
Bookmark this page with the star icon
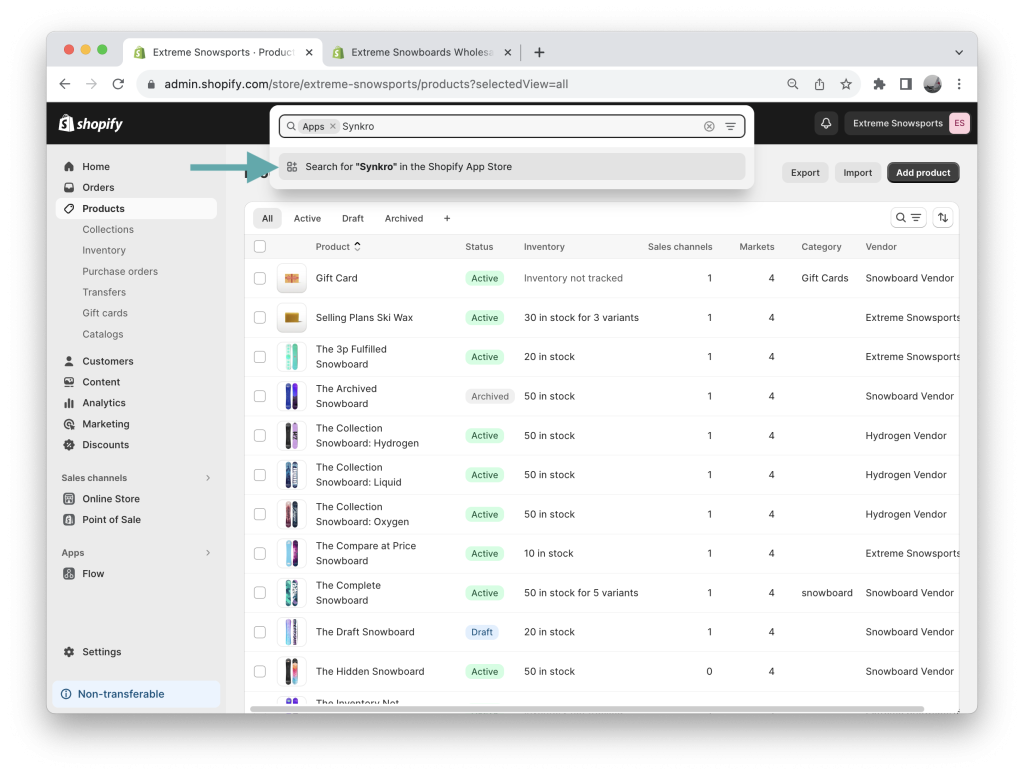pos(846,84)
